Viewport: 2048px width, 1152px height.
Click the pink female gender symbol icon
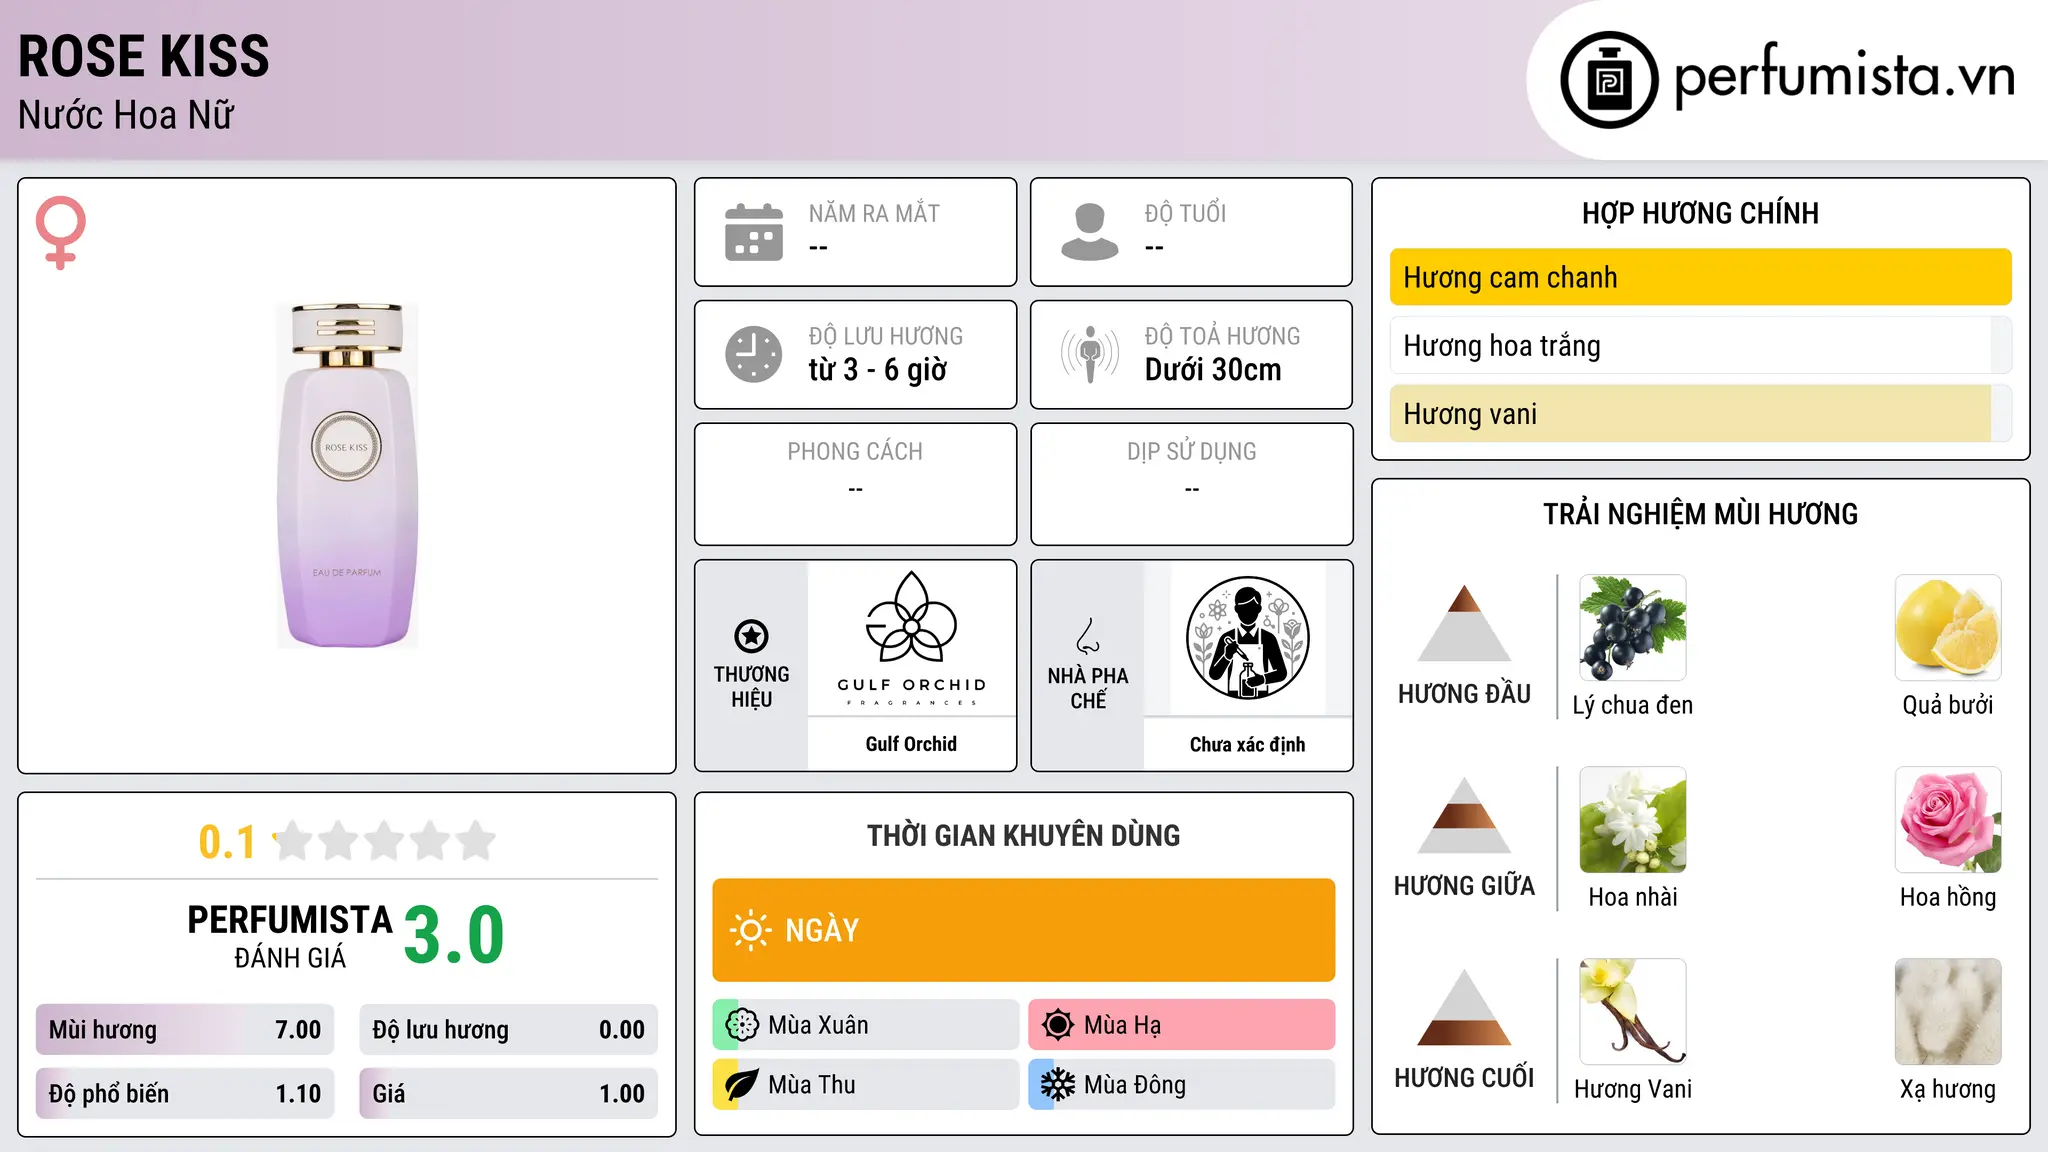(x=61, y=233)
